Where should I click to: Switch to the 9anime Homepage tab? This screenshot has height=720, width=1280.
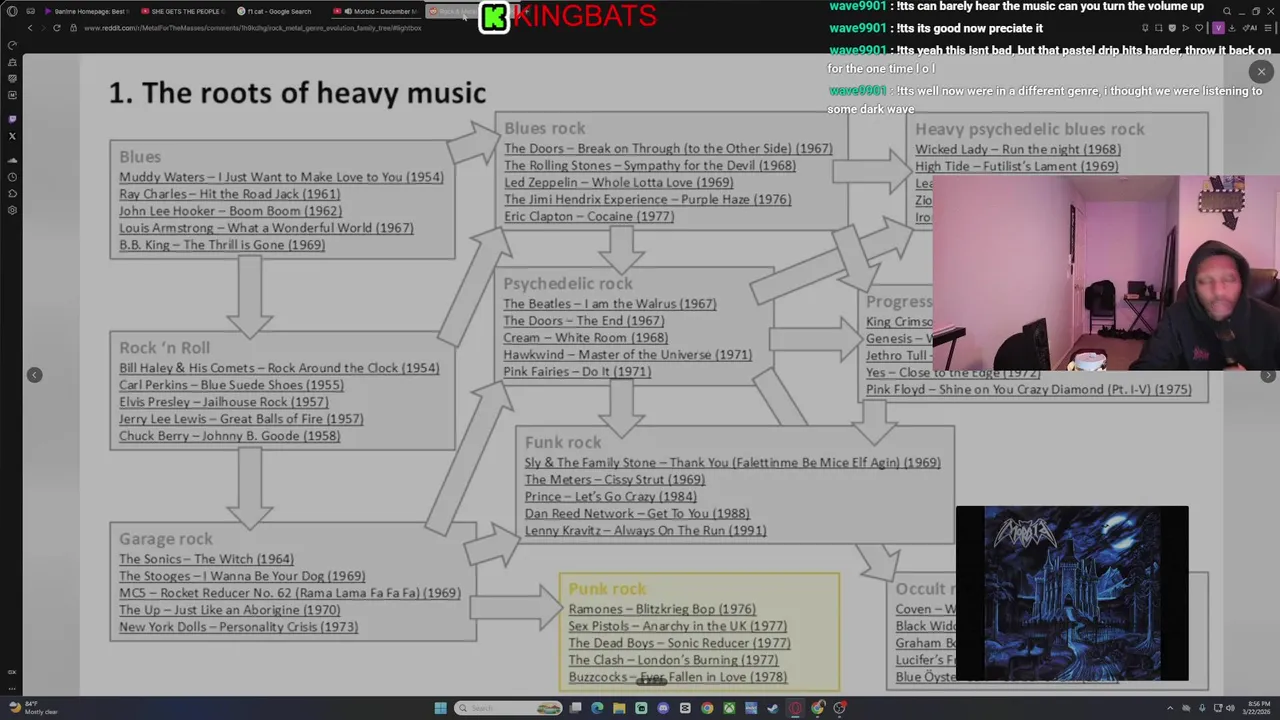coord(85,11)
